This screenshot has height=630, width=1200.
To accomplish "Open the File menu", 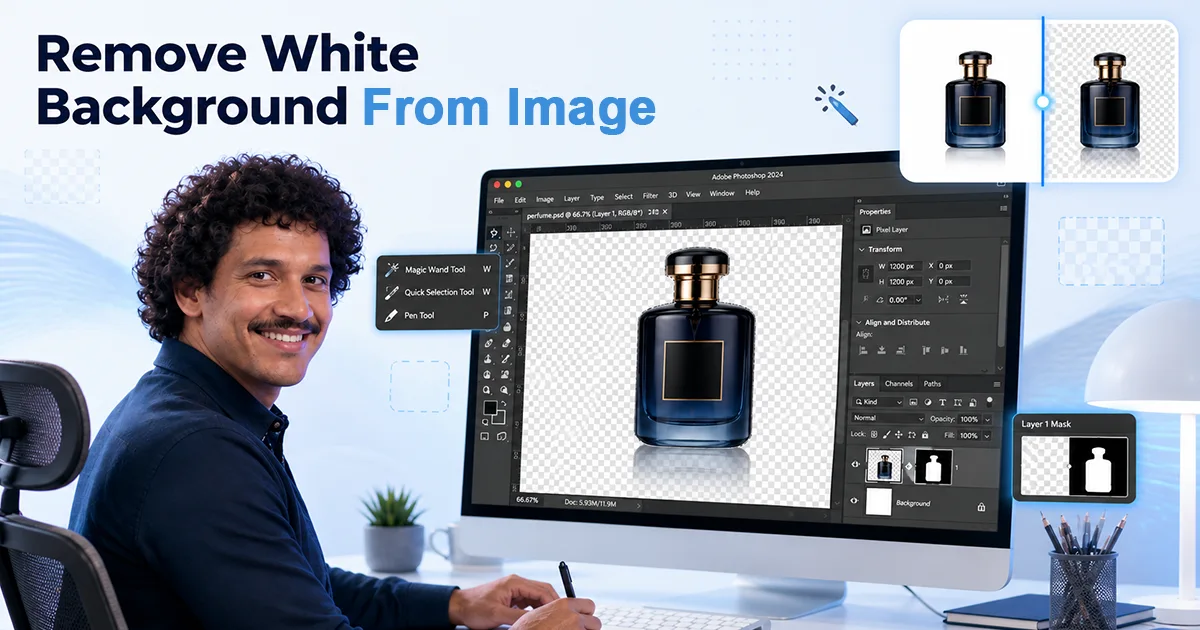I will tap(499, 200).
